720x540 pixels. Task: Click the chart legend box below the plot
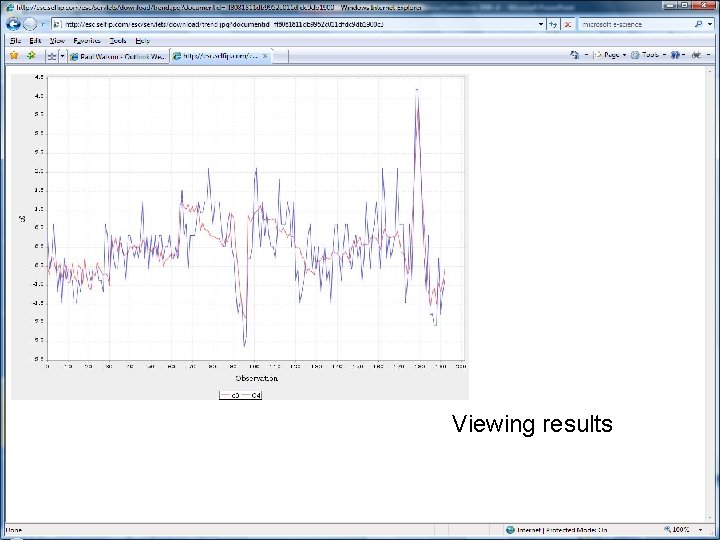tap(240, 395)
